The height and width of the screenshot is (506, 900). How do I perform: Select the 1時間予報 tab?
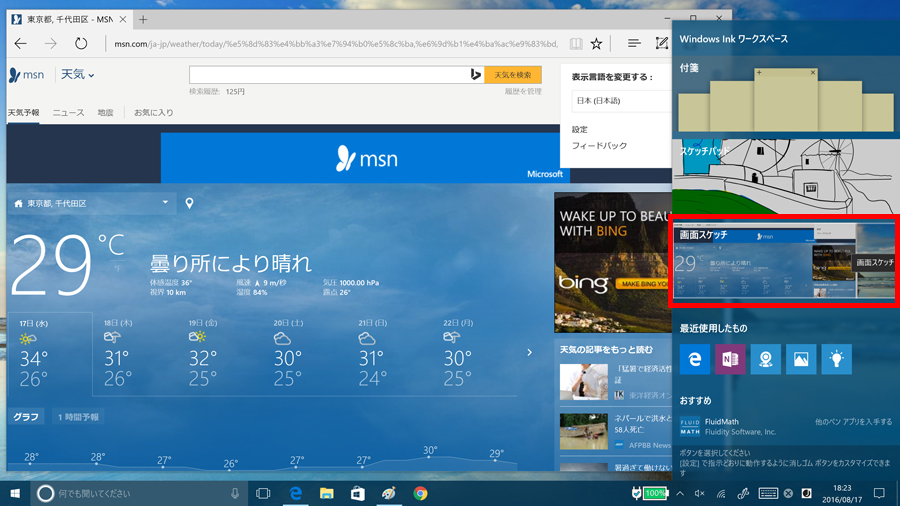pyautogui.click(x=78, y=417)
